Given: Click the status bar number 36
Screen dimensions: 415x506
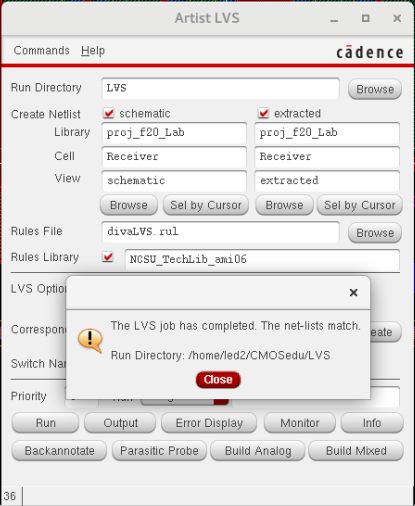Looking at the screenshot, I should pos(10,496).
